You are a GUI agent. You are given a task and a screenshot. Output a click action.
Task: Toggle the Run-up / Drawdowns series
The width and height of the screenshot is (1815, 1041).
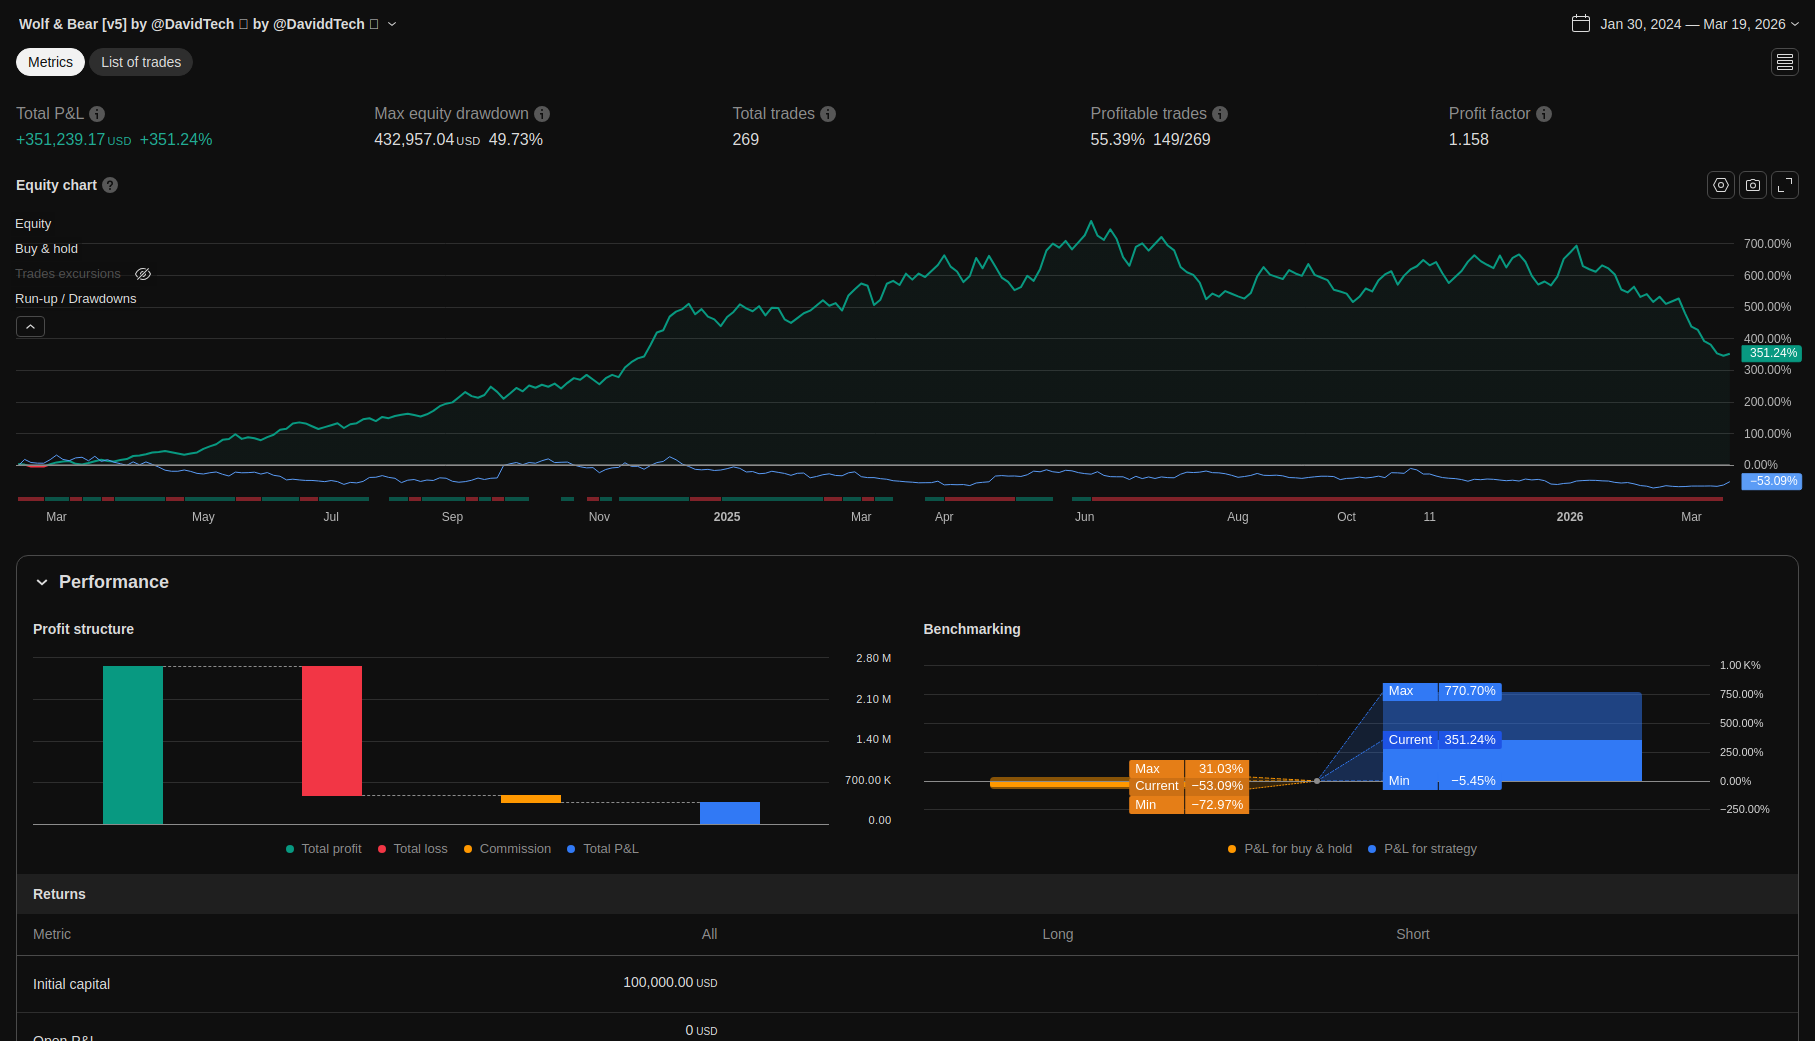pos(75,299)
